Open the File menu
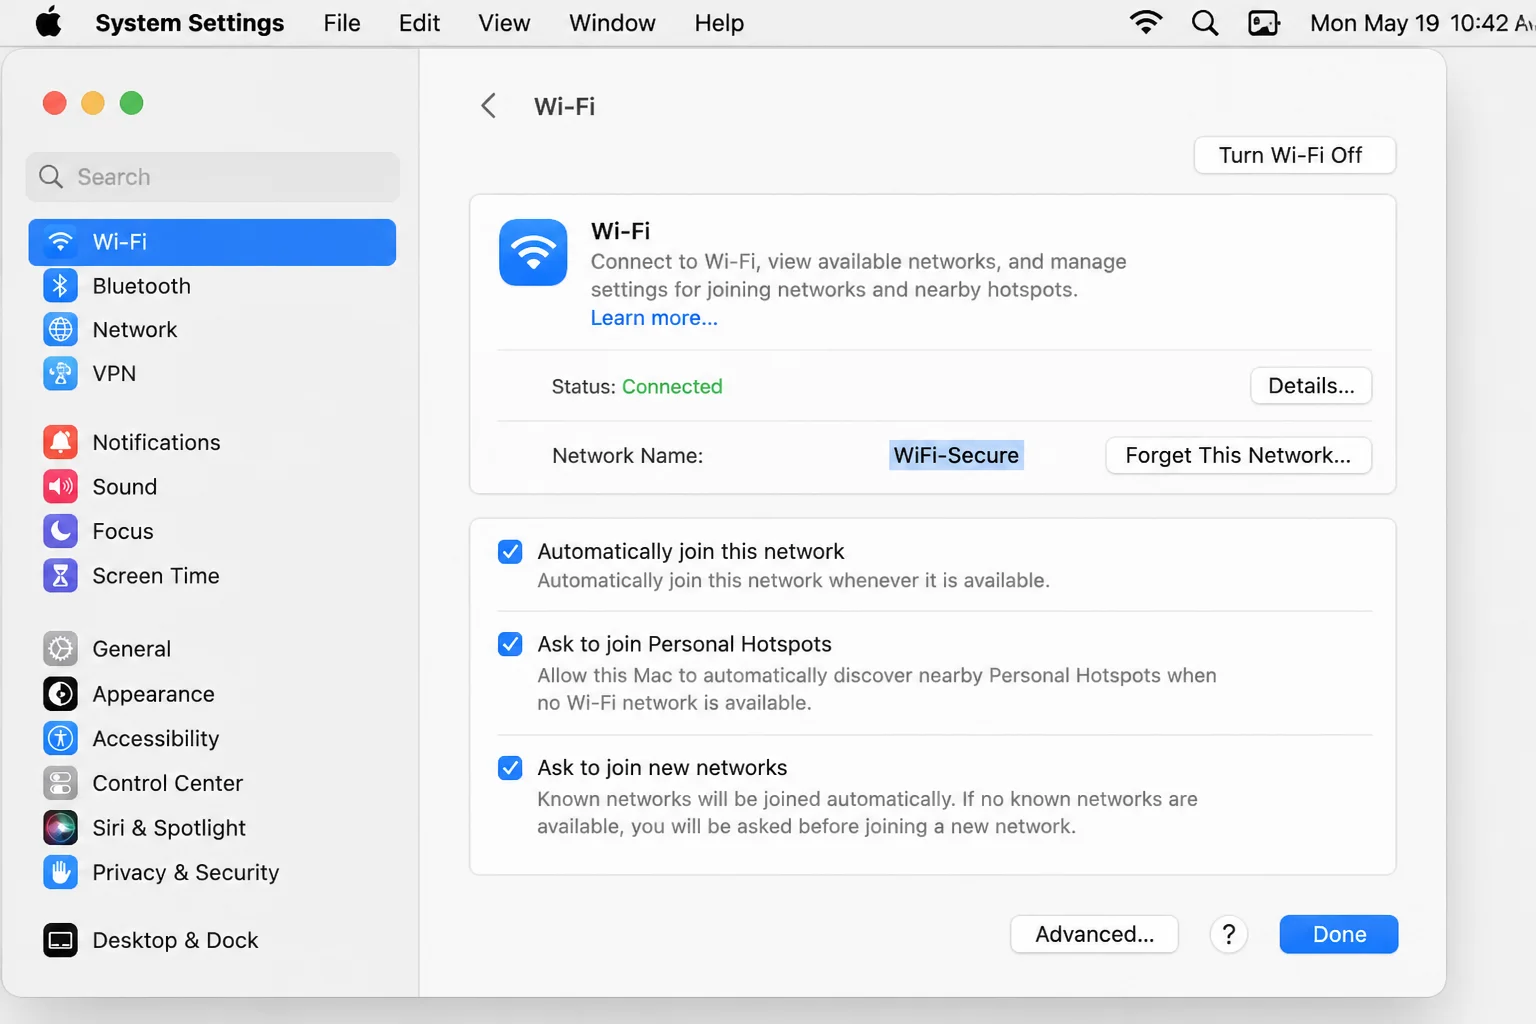The image size is (1536, 1024). click(342, 23)
